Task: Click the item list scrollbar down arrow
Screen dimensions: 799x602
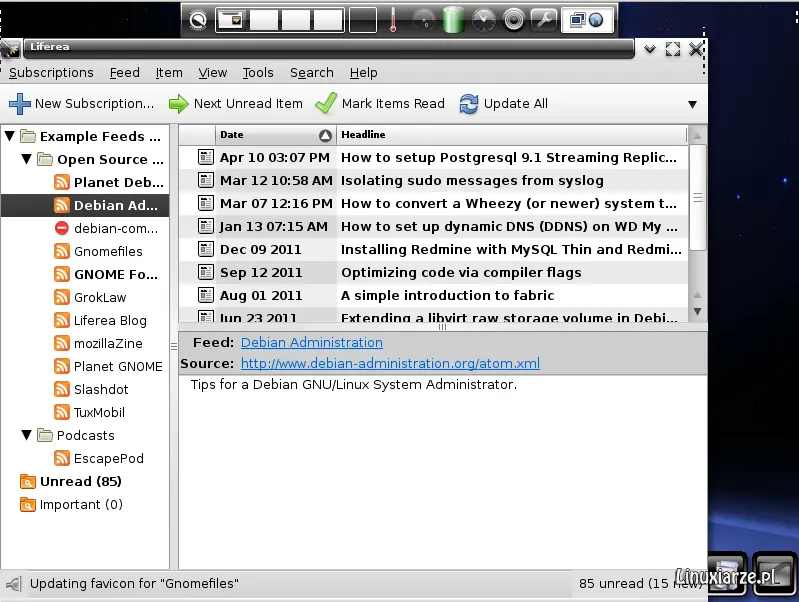Action: pos(698,311)
